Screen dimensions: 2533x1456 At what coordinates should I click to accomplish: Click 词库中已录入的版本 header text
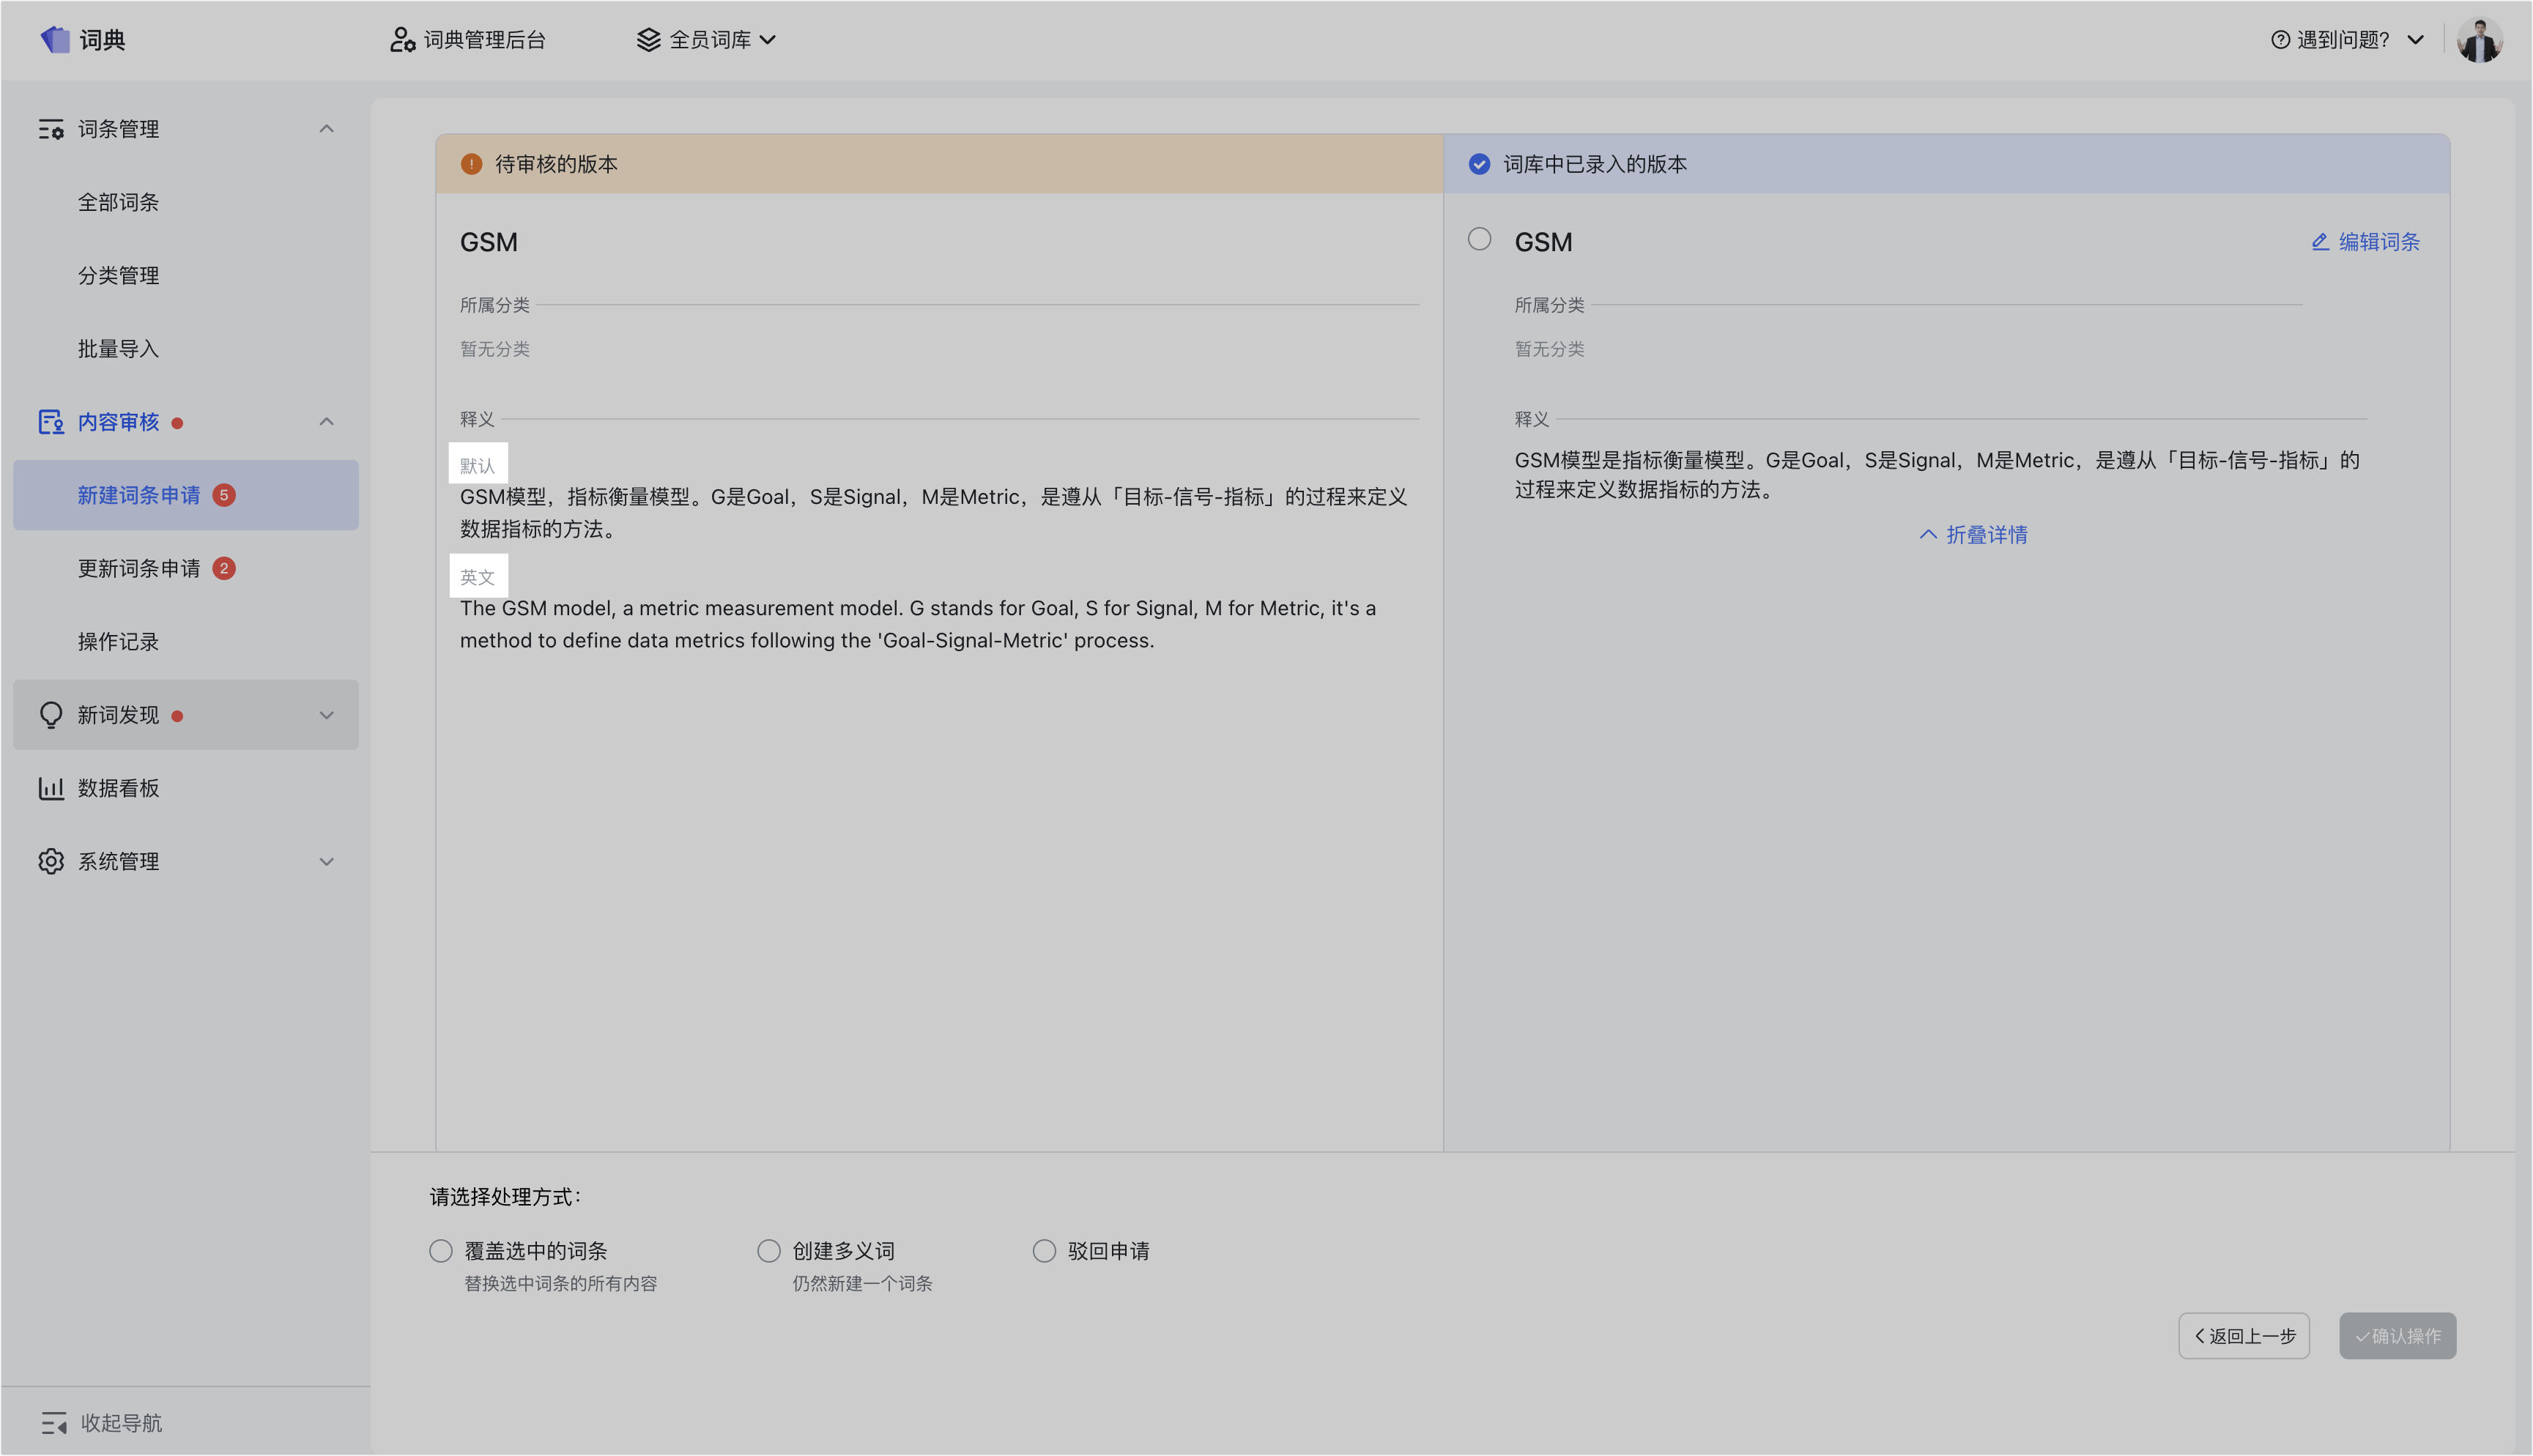pyautogui.click(x=1595, y=164)
